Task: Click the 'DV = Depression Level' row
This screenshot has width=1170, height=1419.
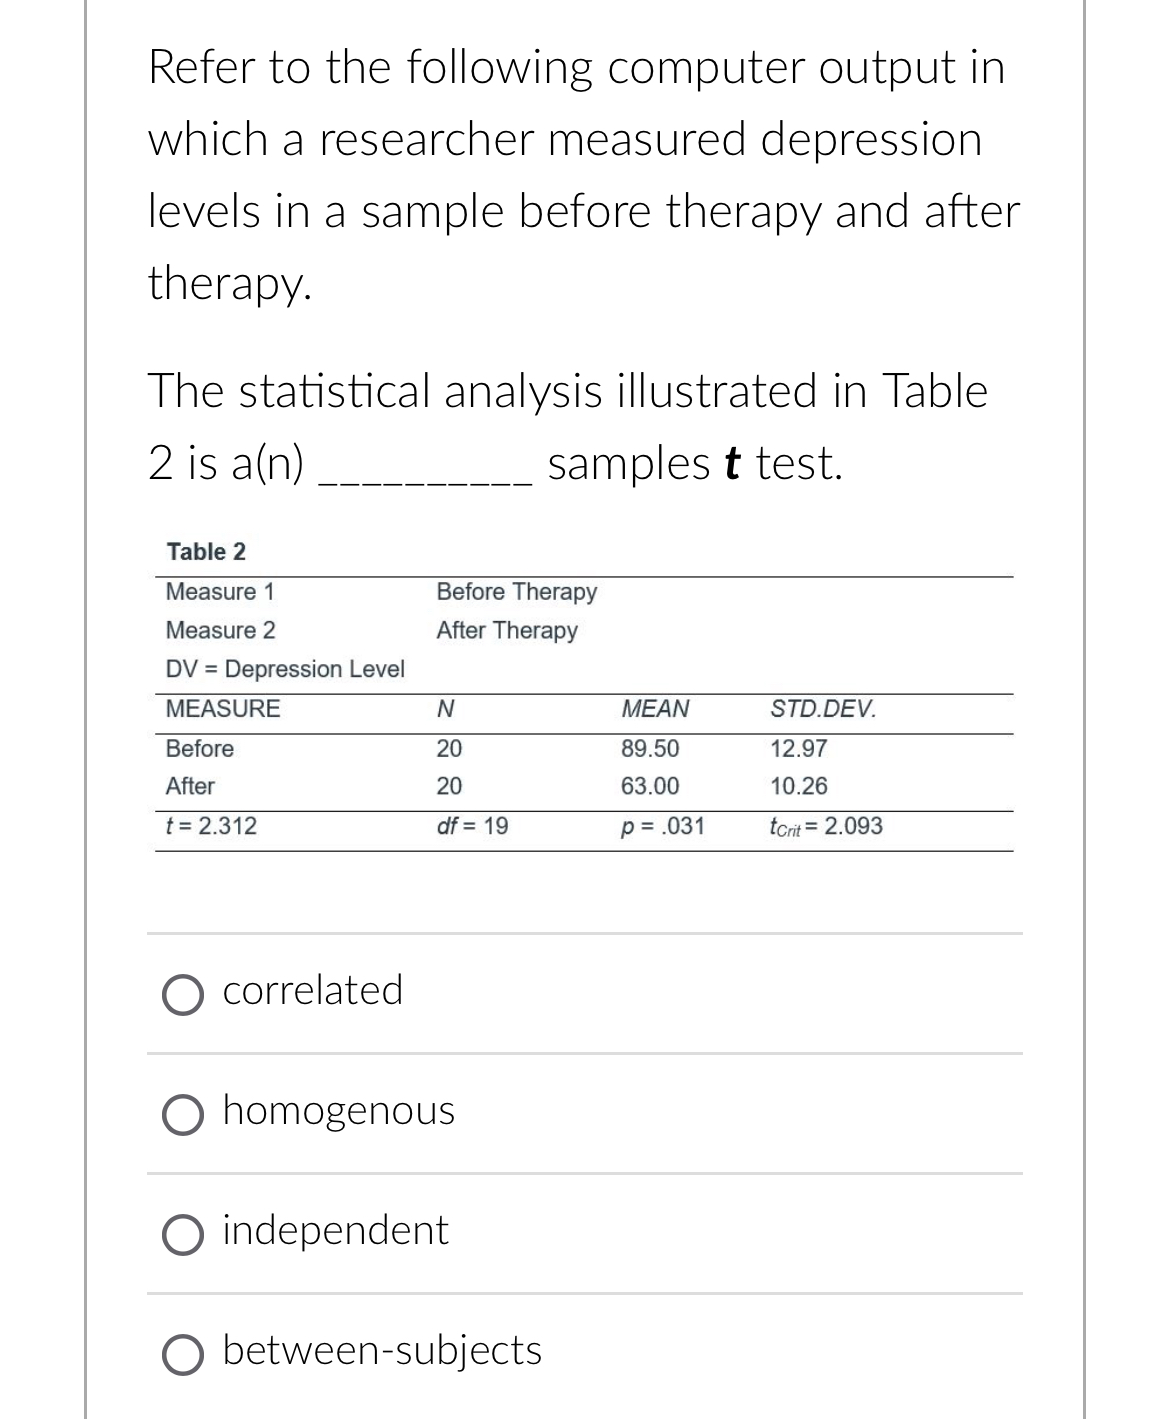Action: [x=285, y=669]
